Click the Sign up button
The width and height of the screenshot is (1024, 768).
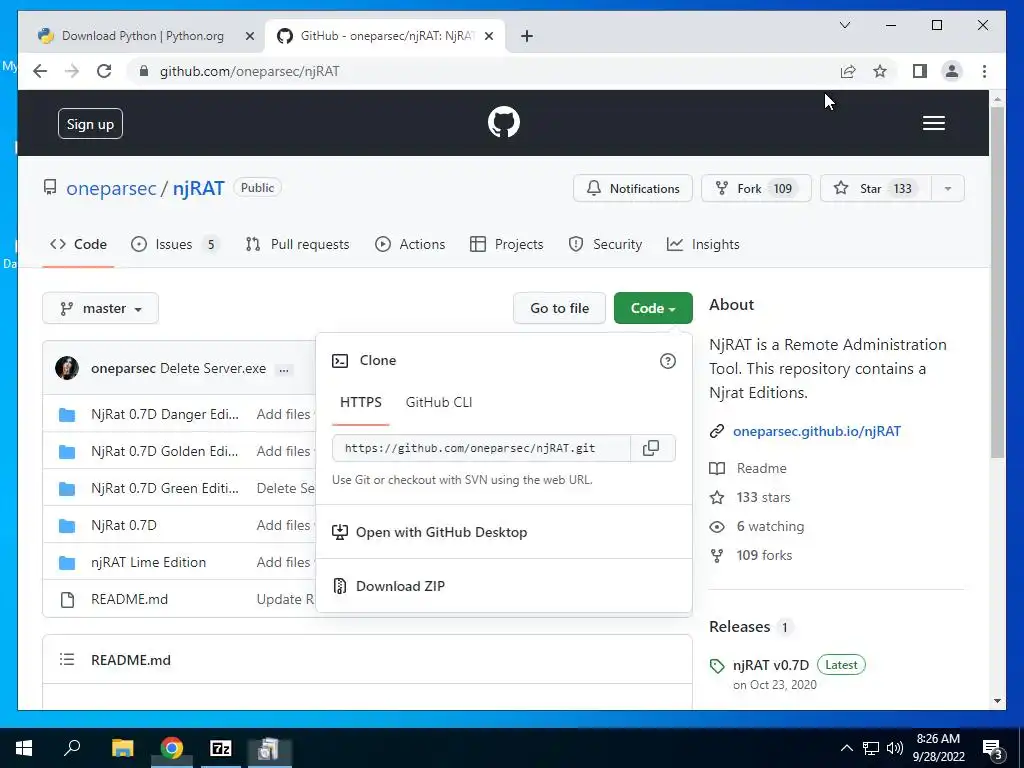(x=90, y=124)
